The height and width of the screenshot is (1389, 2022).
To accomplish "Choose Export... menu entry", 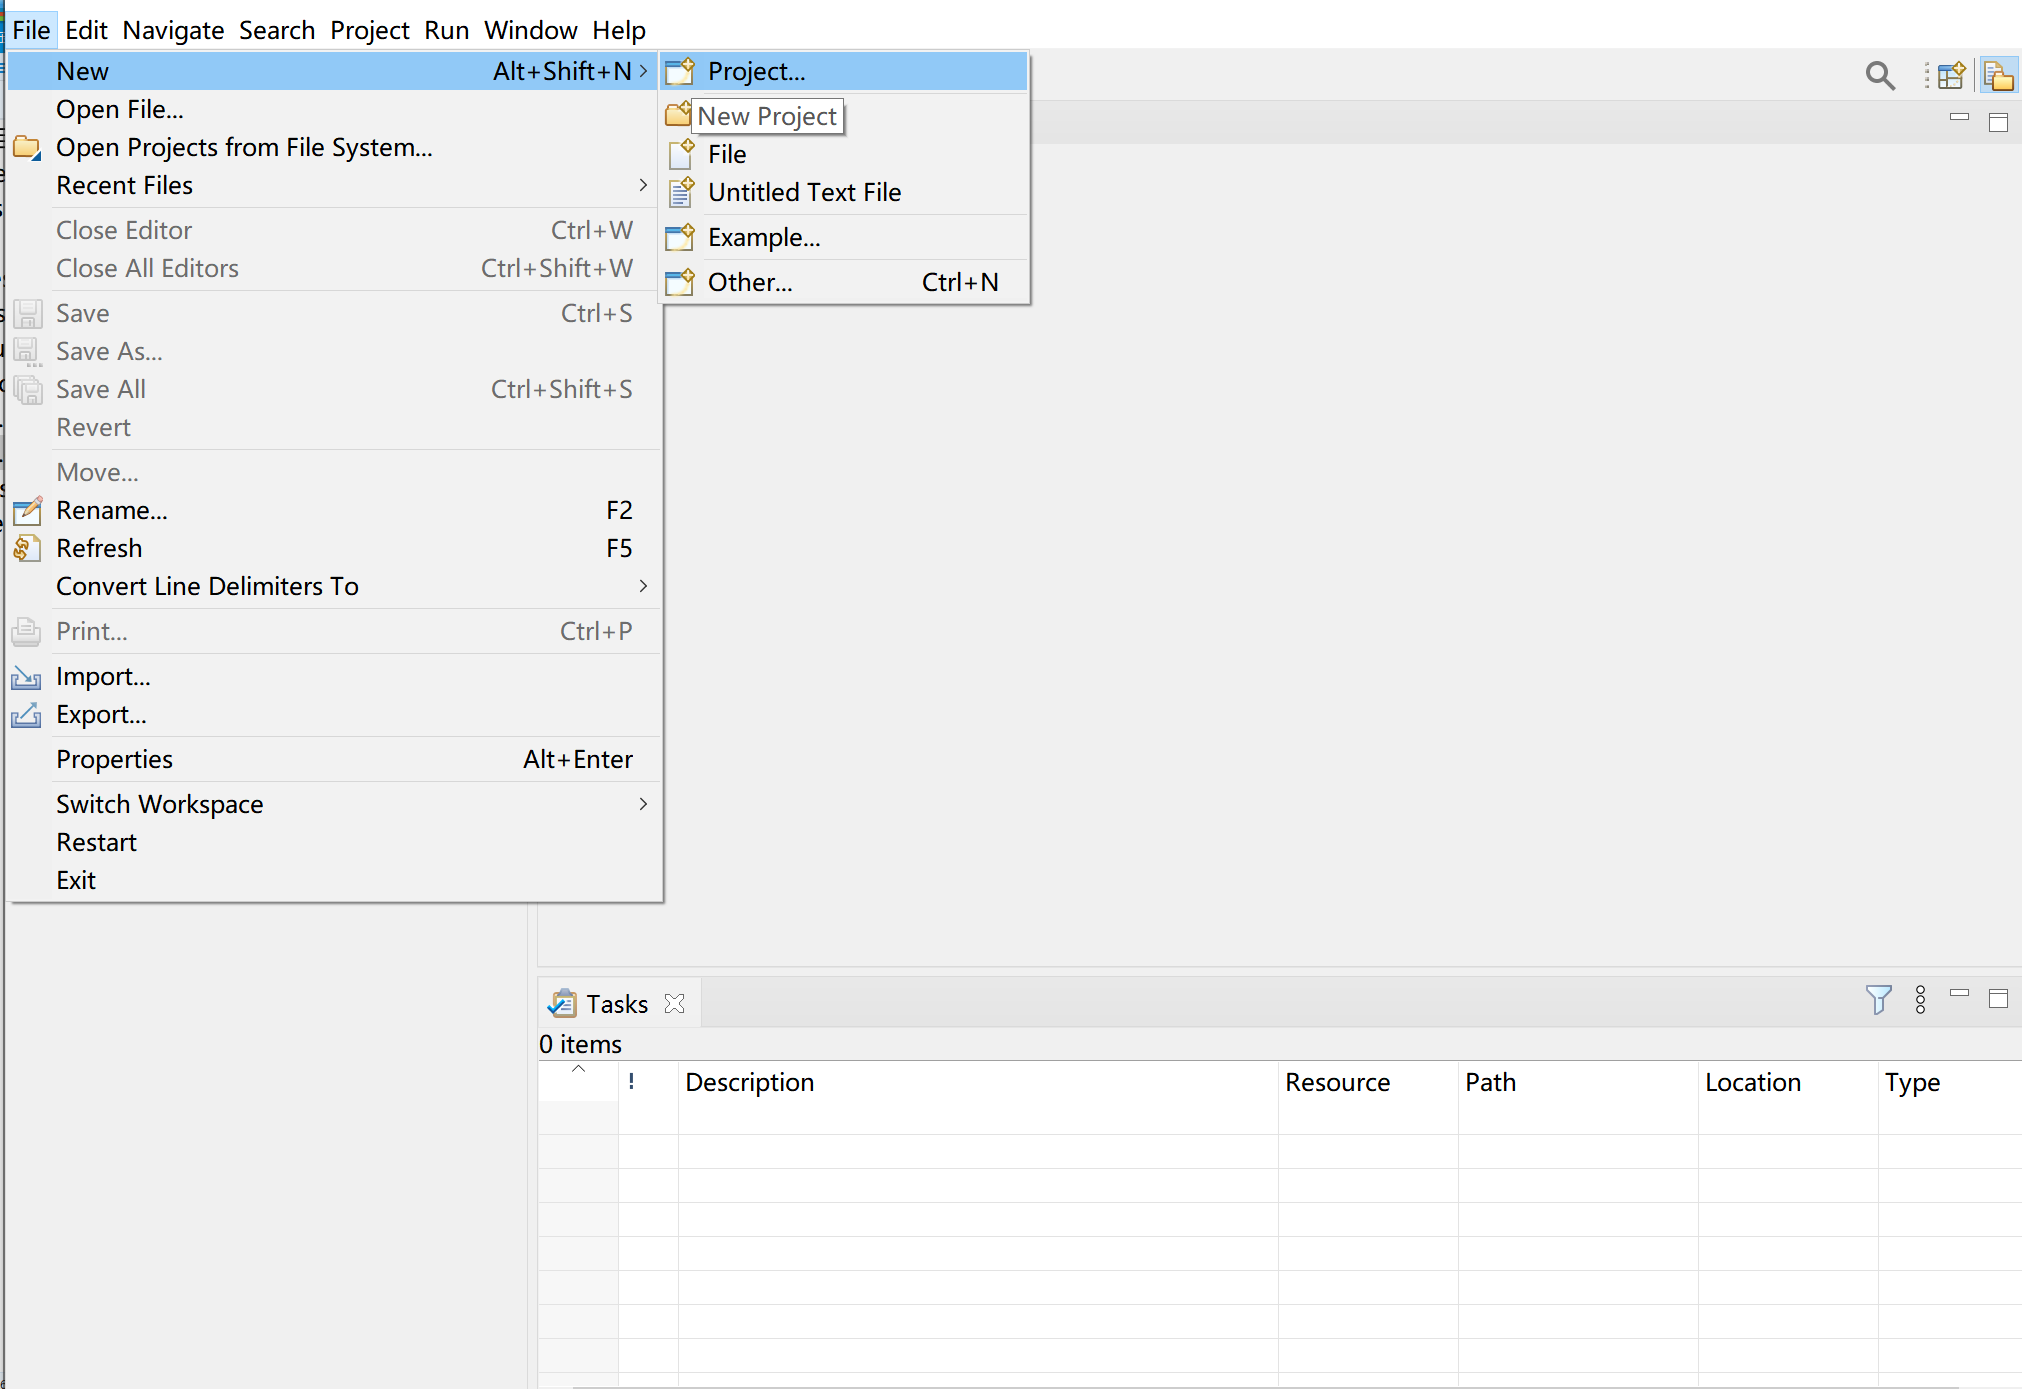I will coord(334,714).
